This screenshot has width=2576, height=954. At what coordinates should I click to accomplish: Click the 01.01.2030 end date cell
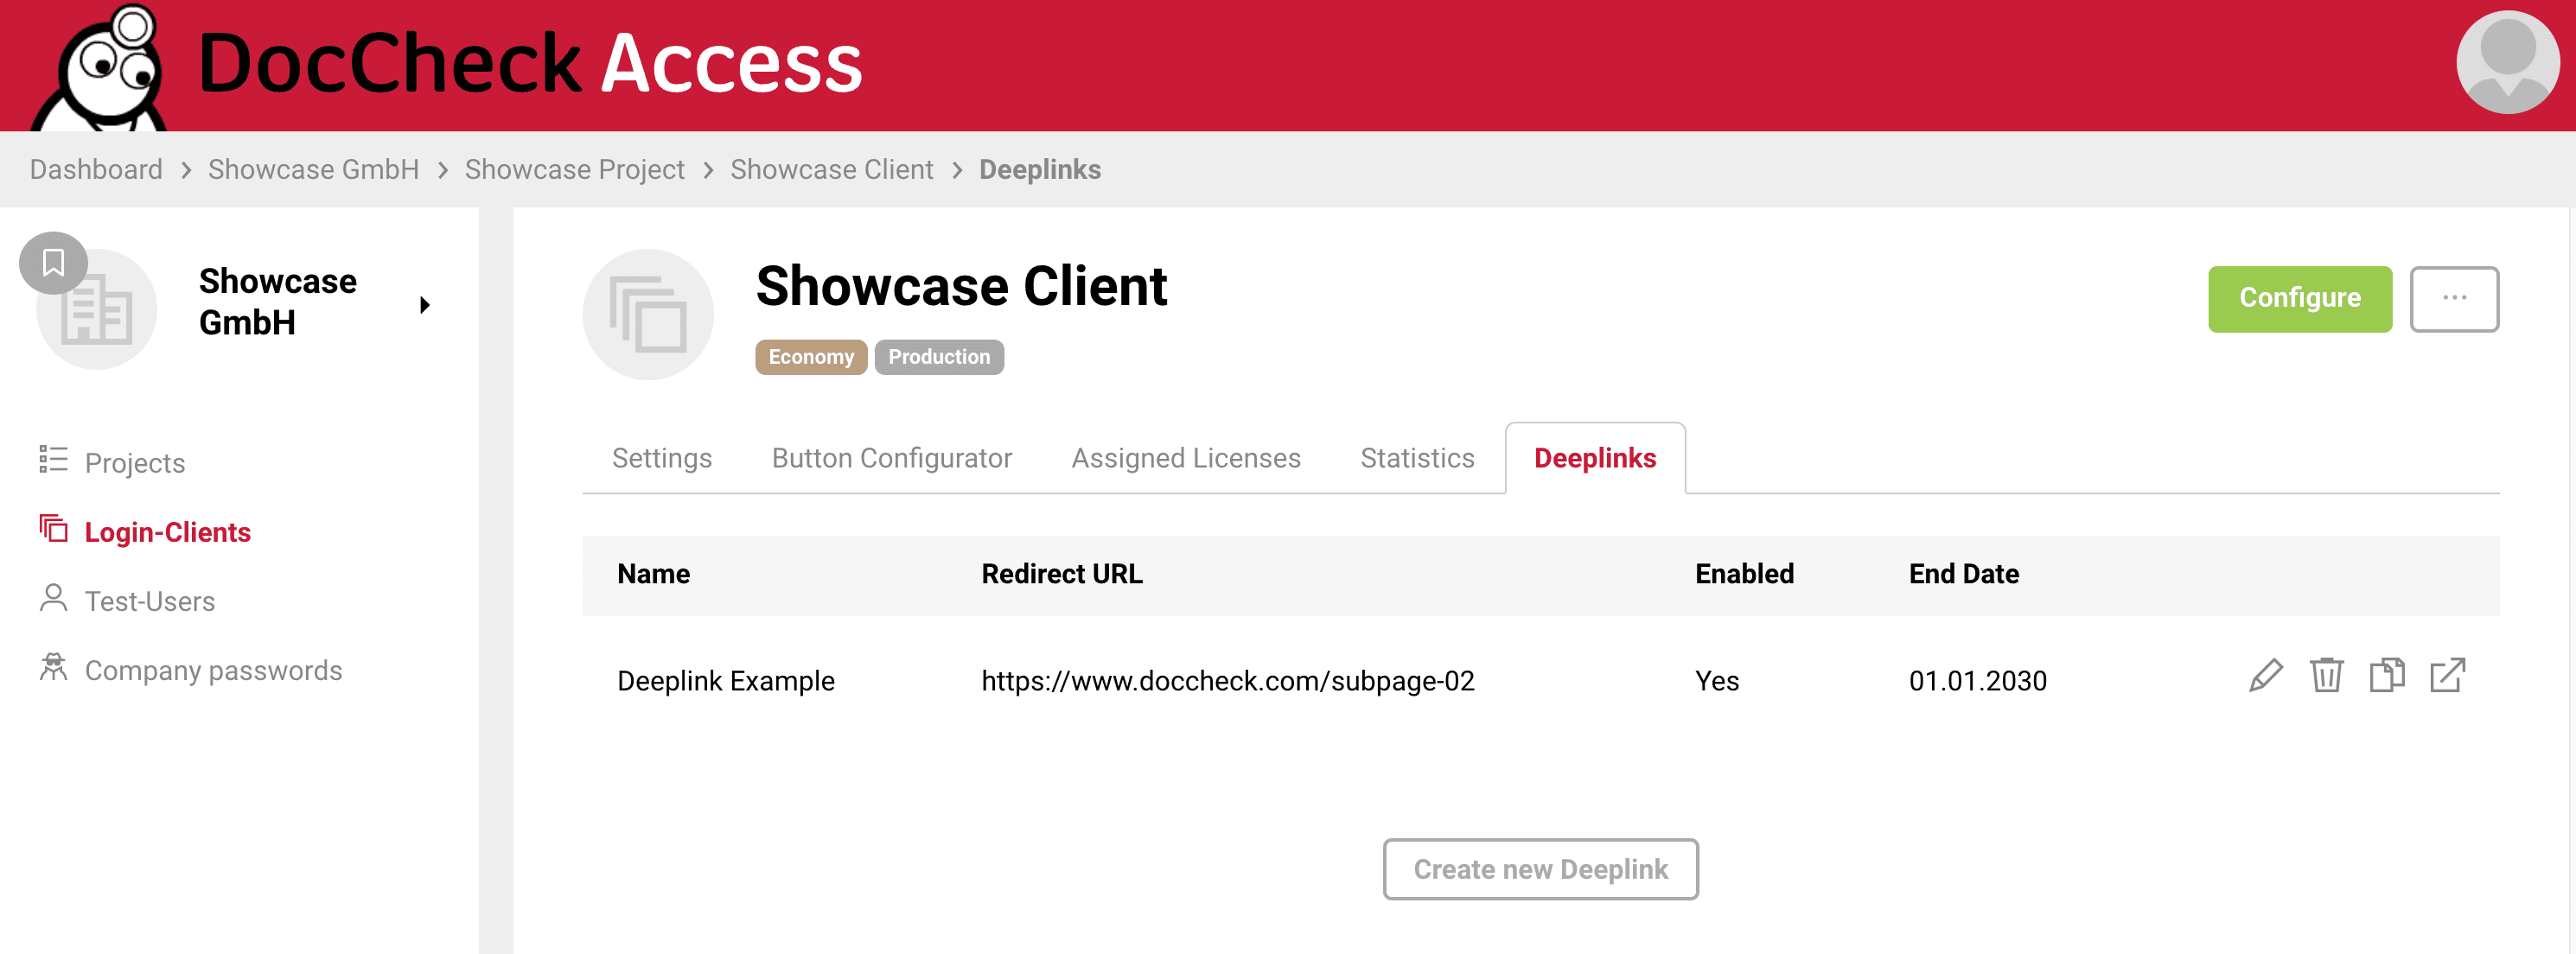1977,681
